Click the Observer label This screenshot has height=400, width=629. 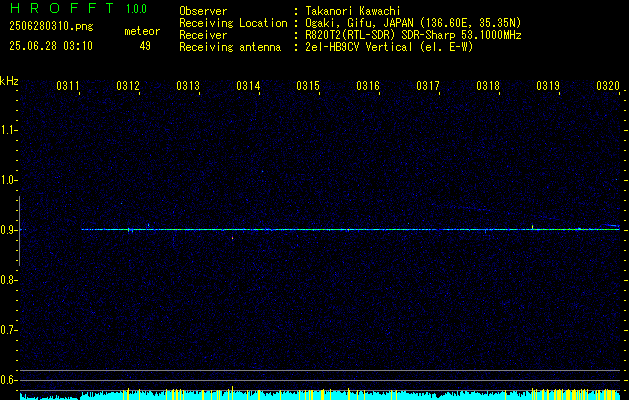tap(203, 11)
